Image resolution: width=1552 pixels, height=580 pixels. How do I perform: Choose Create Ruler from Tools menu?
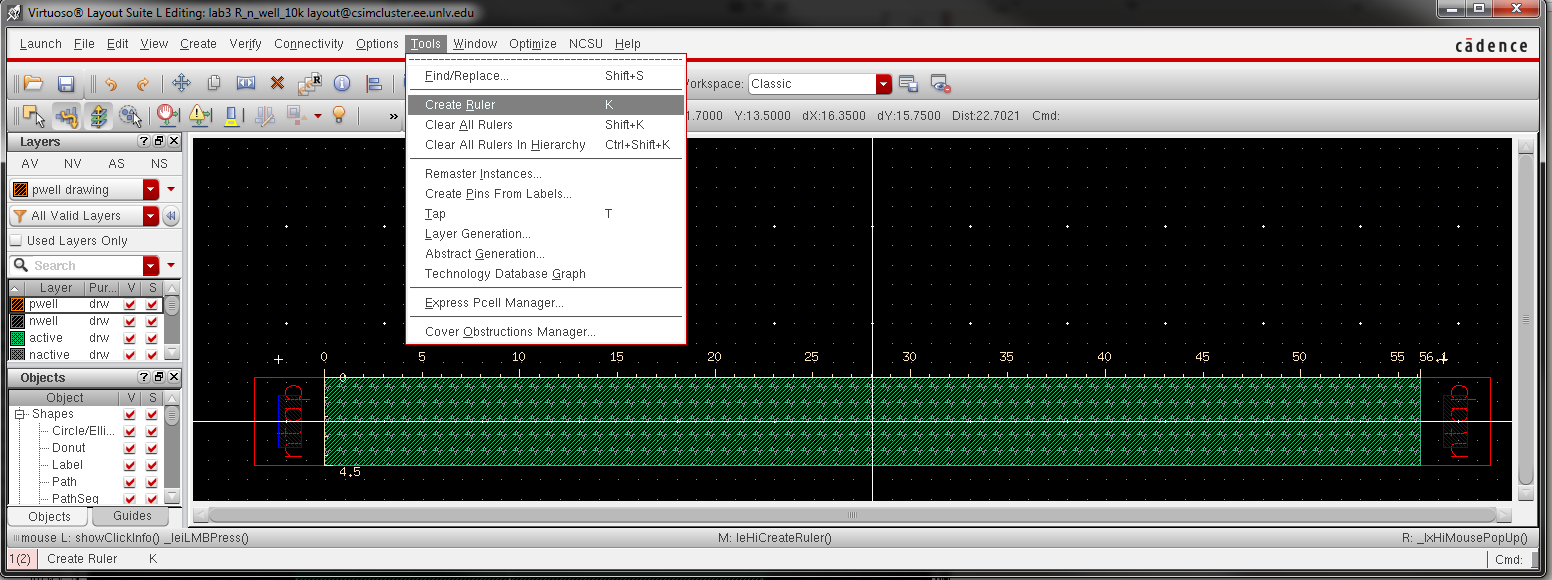coord(460,105)
